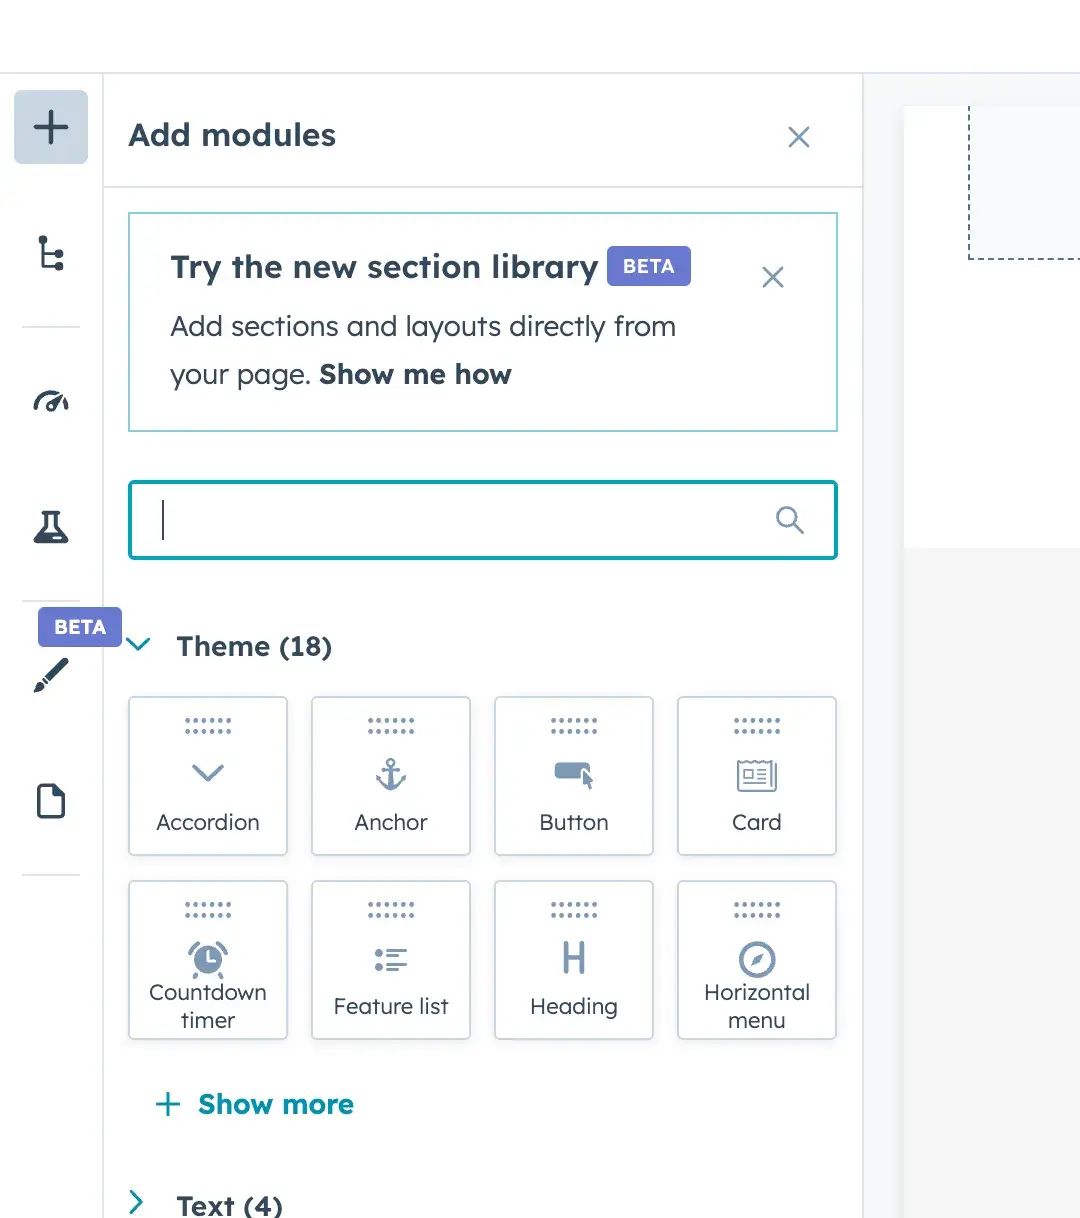Viewport: 1080px width, 1218px height.
Task: Select the Horizontal menu module
Action: coord(756,960)
